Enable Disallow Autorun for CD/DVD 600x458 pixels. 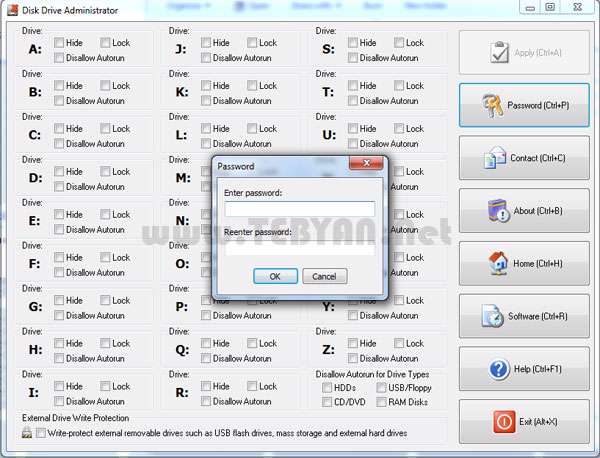(x=327, y=402)
